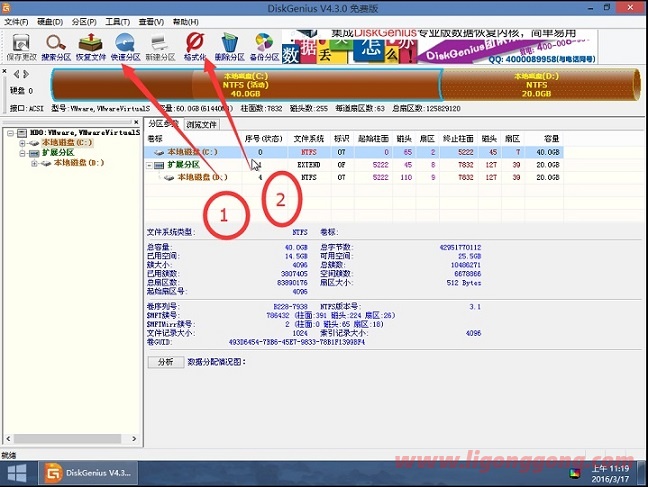Launch the 快速分区 quick partition tool
The image size is (648, 487).
click(x=126, y=48)
